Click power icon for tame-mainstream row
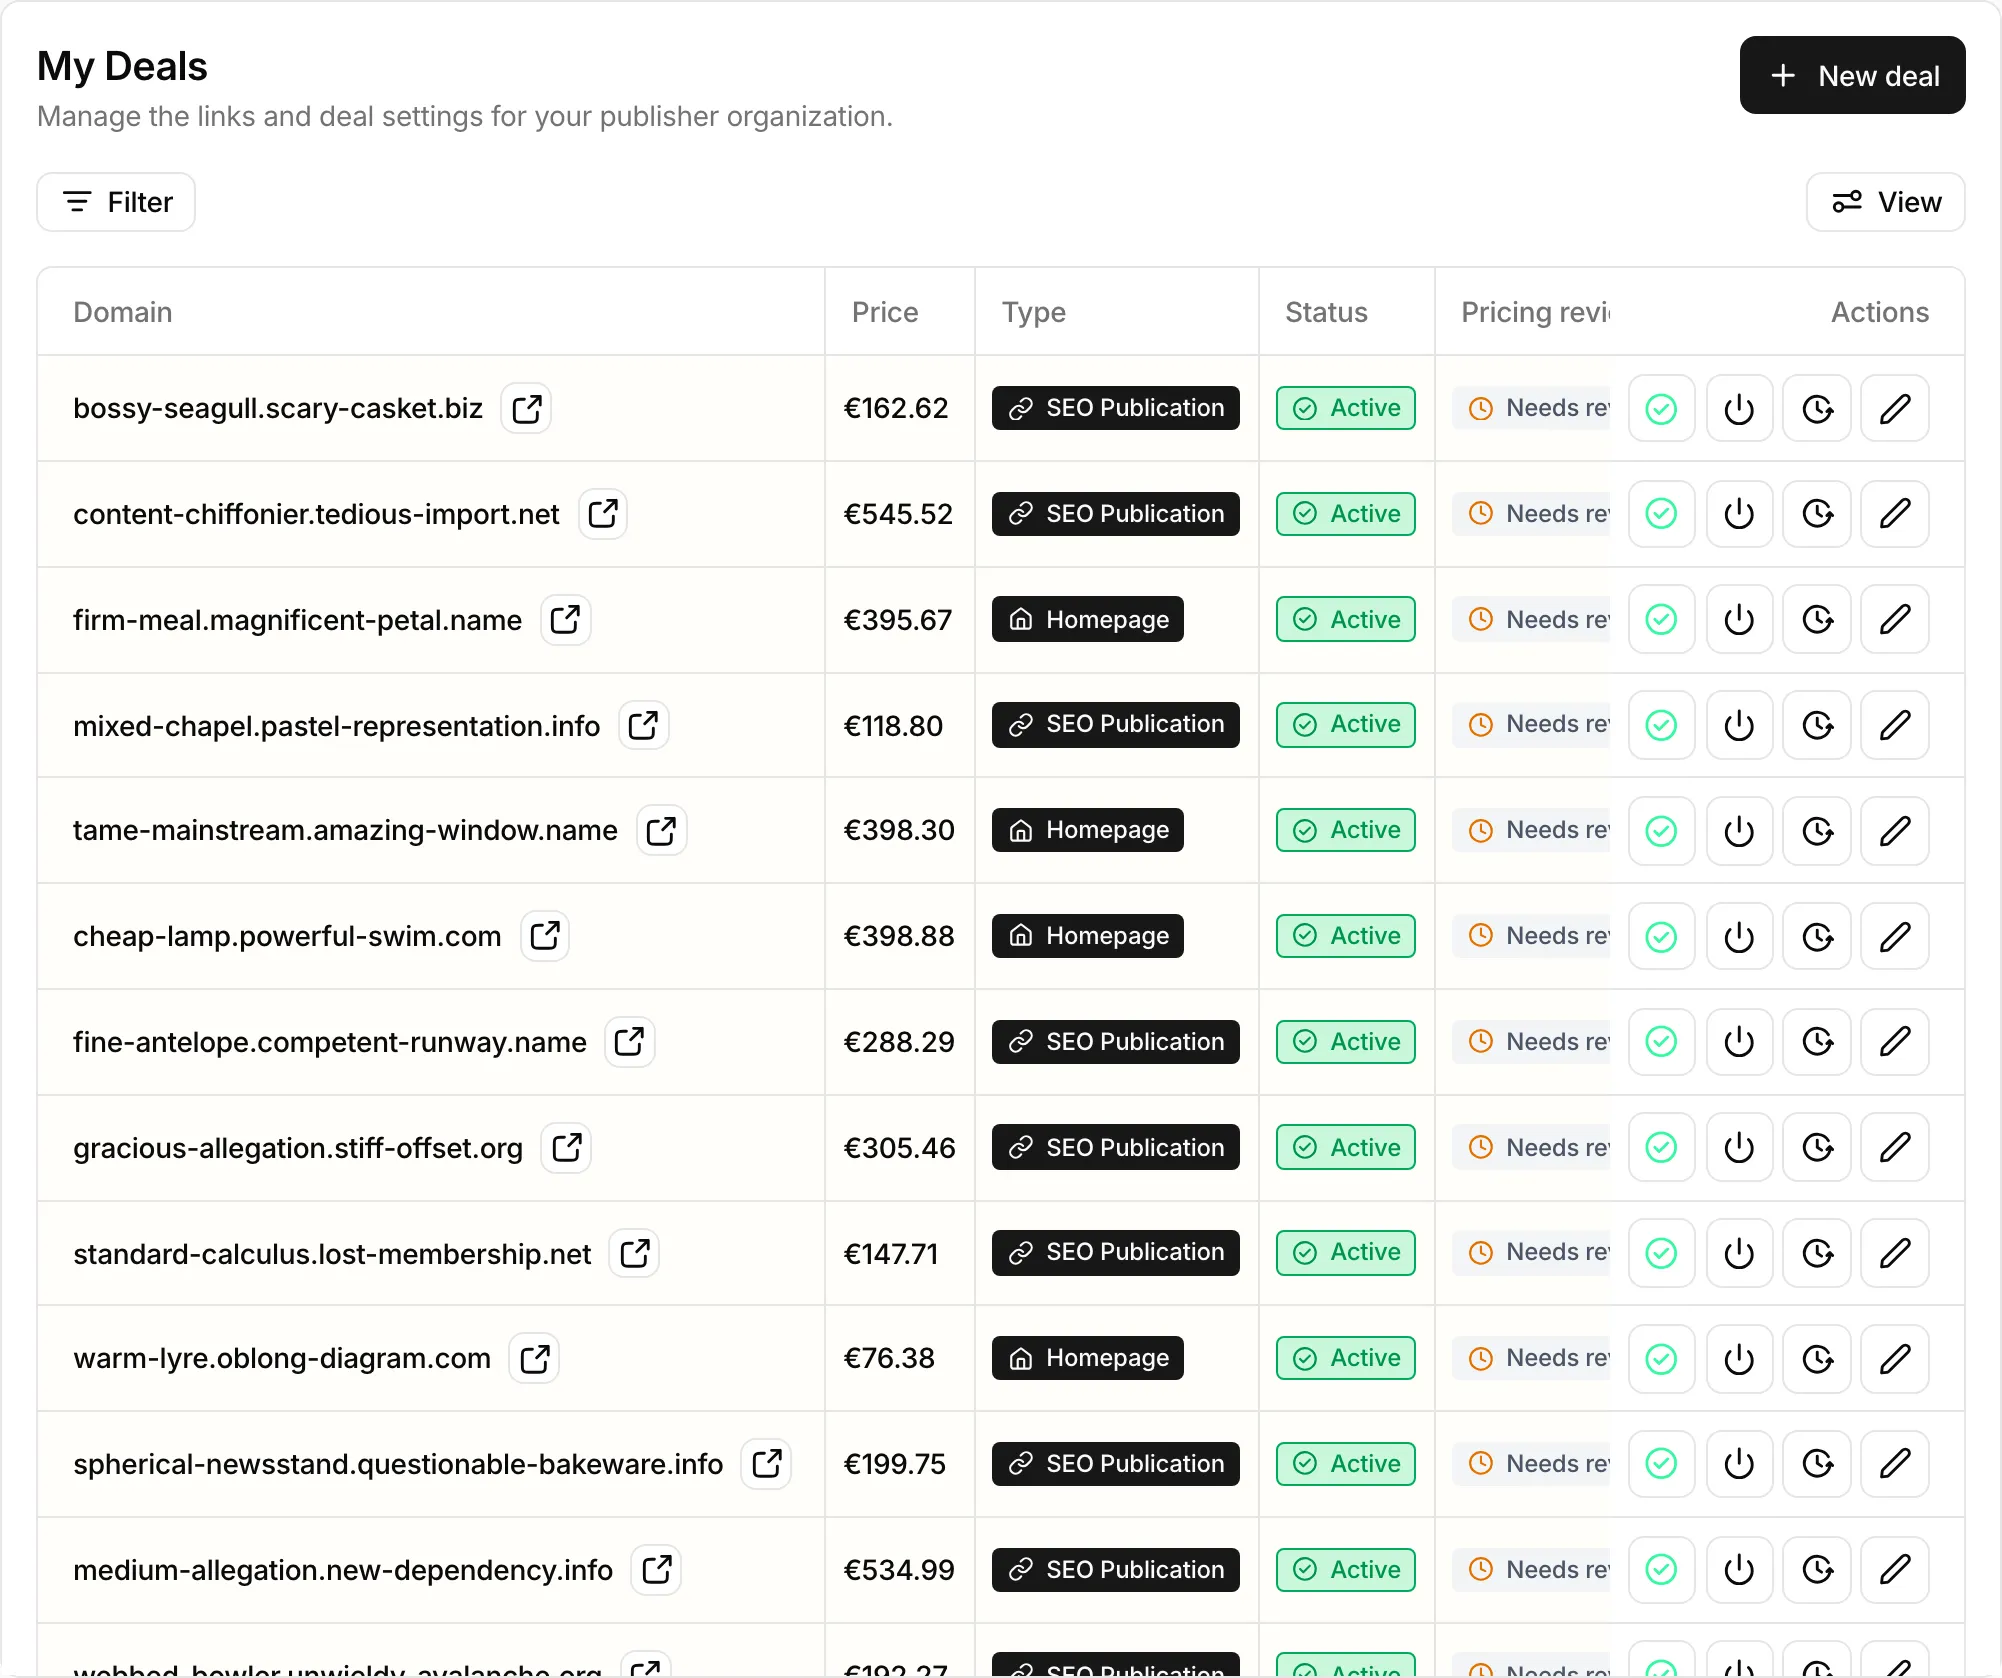 (x=1739, y=830)
